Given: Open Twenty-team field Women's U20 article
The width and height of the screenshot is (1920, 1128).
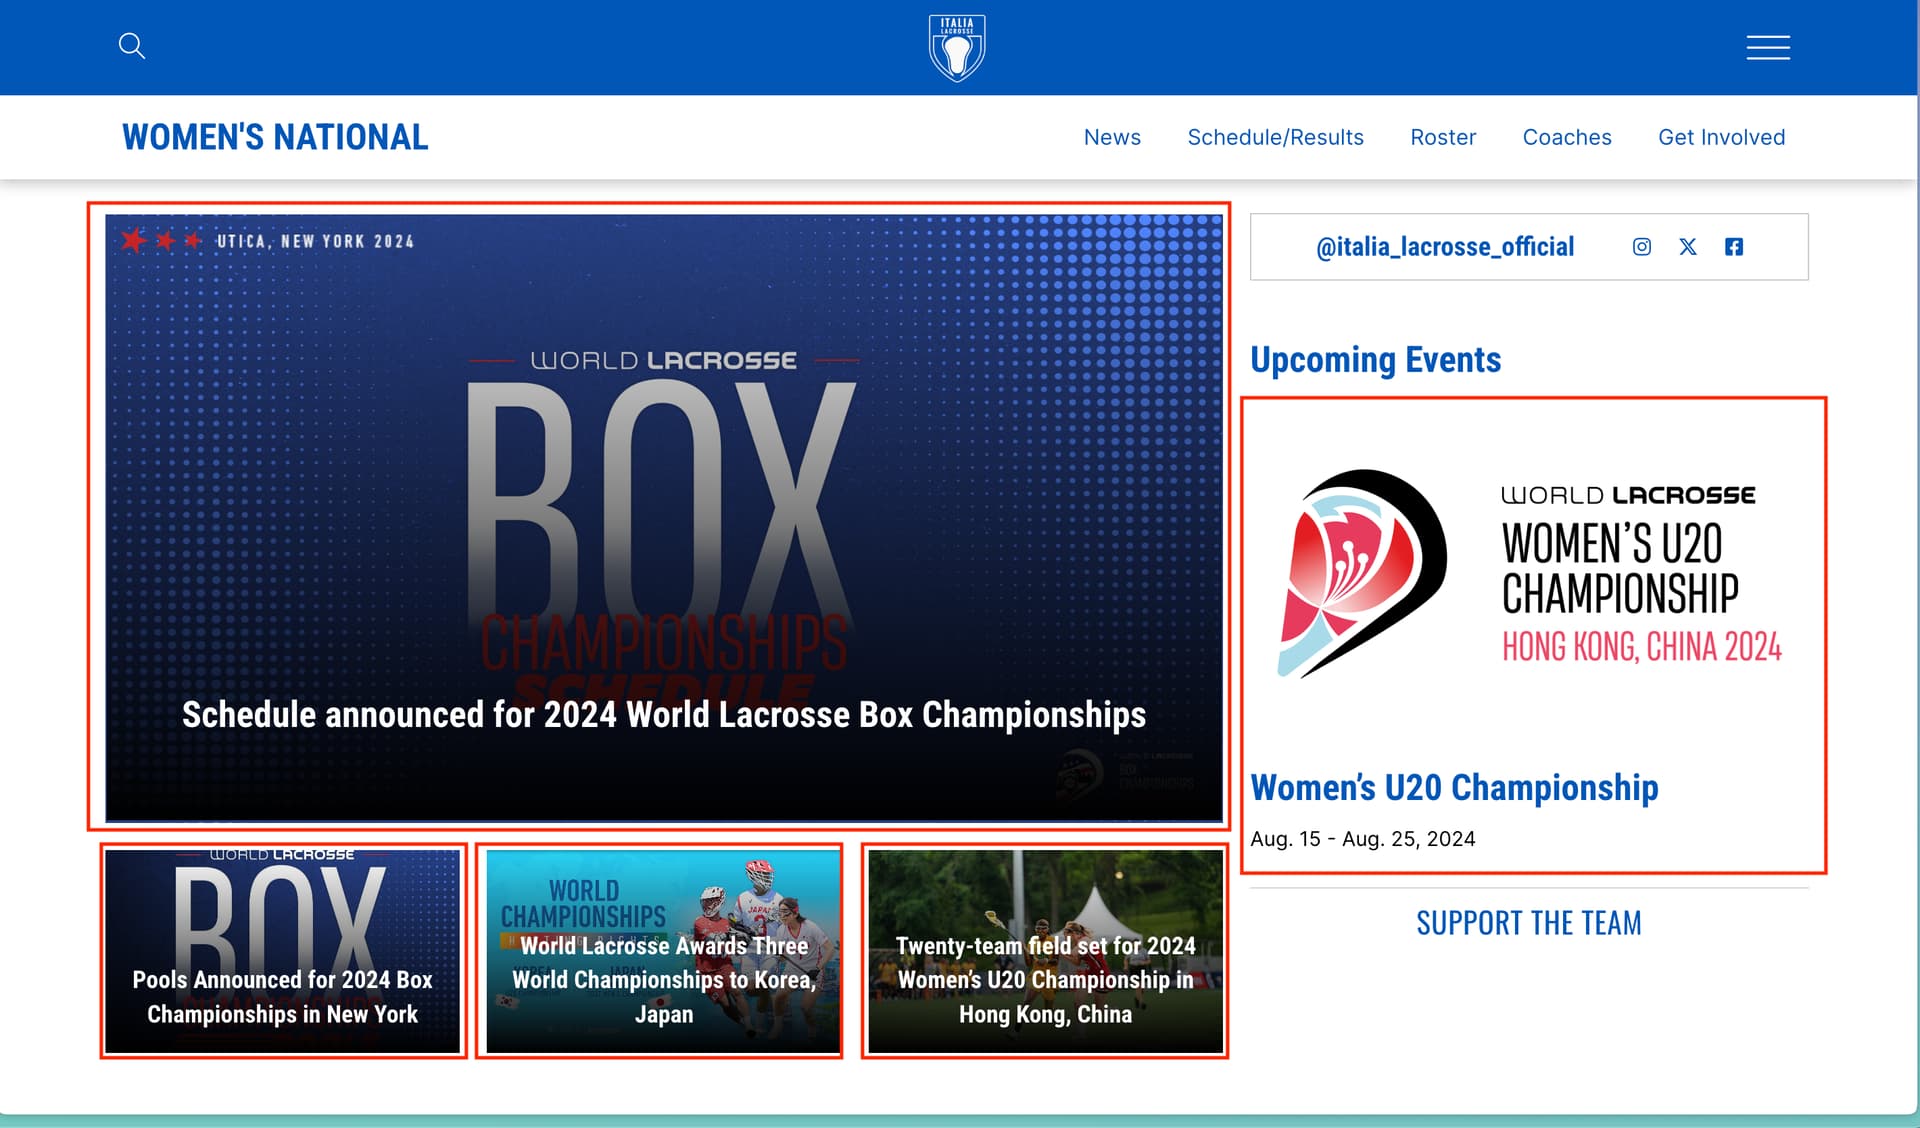Looking at the screenshot, I should click(1045, 951).
